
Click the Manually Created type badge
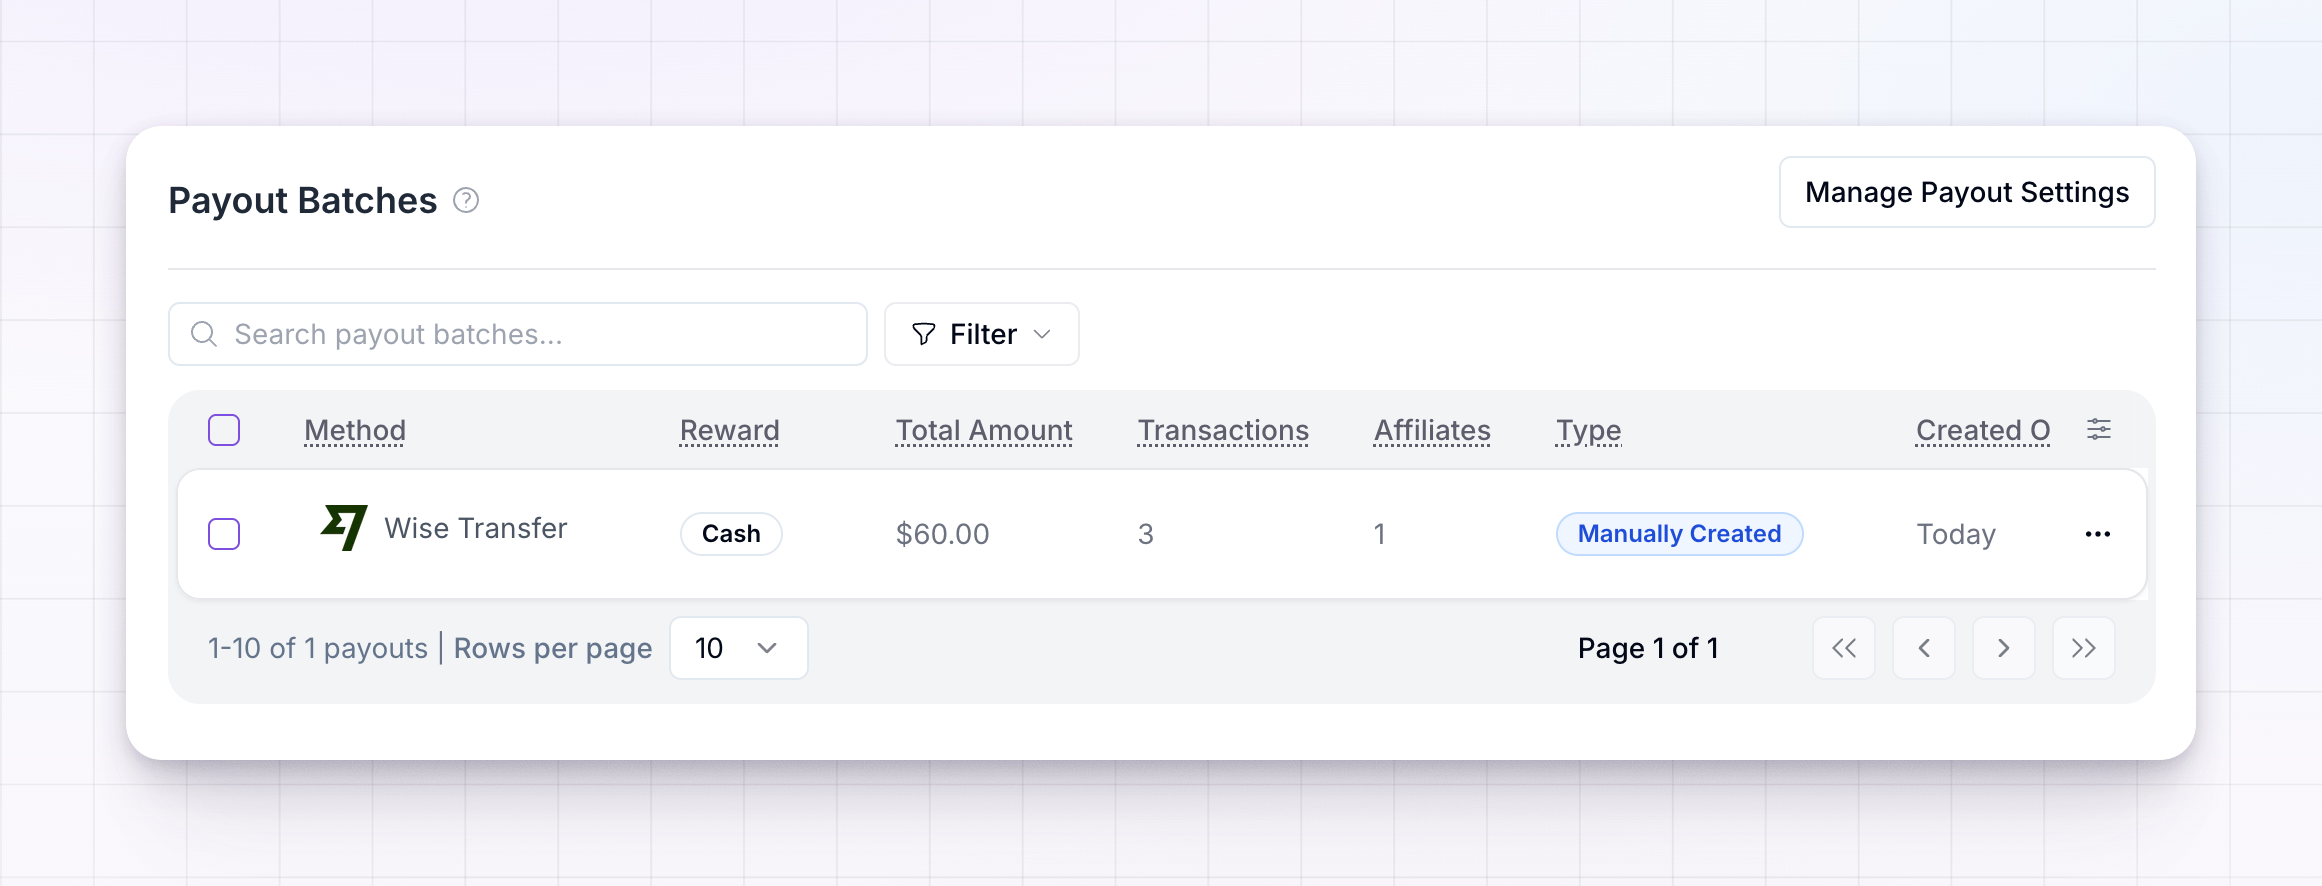point(1680,534)
